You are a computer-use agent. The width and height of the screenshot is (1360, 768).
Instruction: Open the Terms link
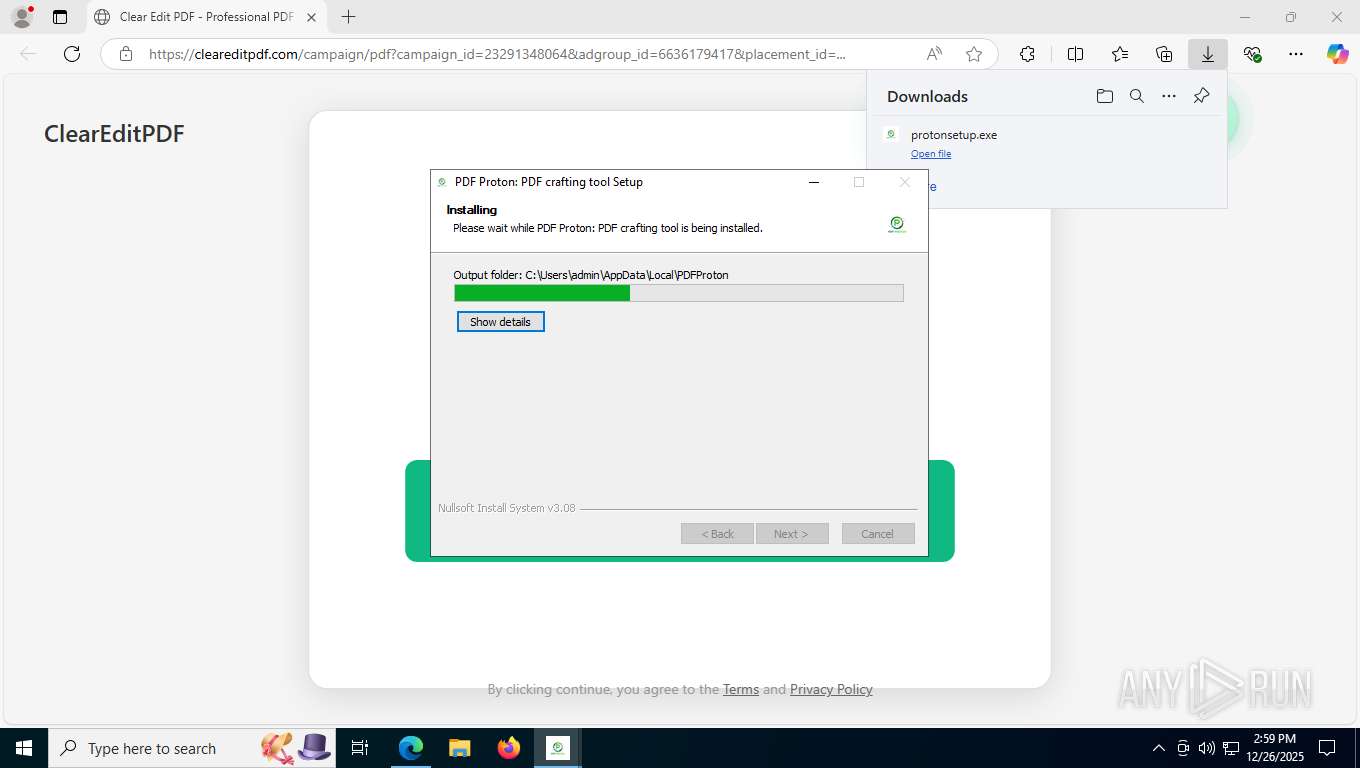tap(741, 689)
